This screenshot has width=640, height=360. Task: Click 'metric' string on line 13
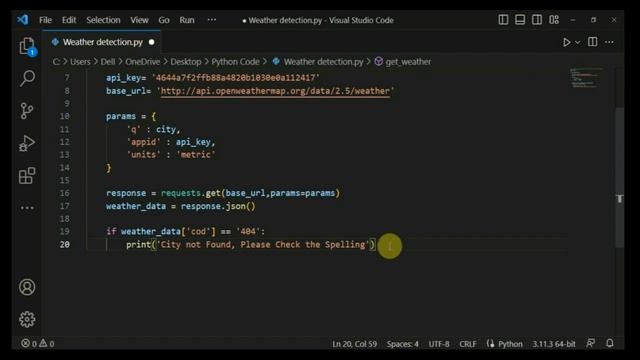pos(196,155)
